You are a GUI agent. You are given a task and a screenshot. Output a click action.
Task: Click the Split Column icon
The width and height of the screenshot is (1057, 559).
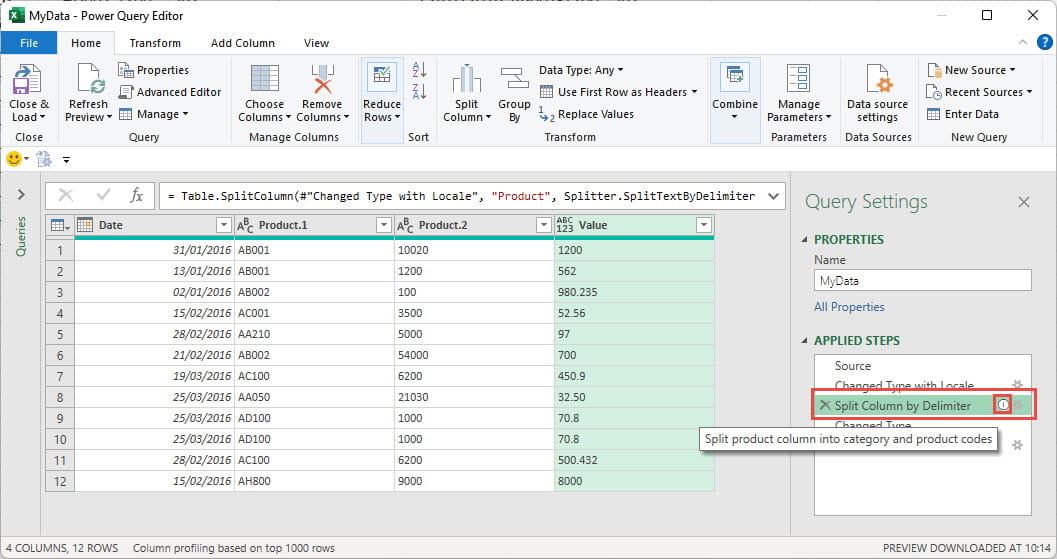[x=466, y=81]
